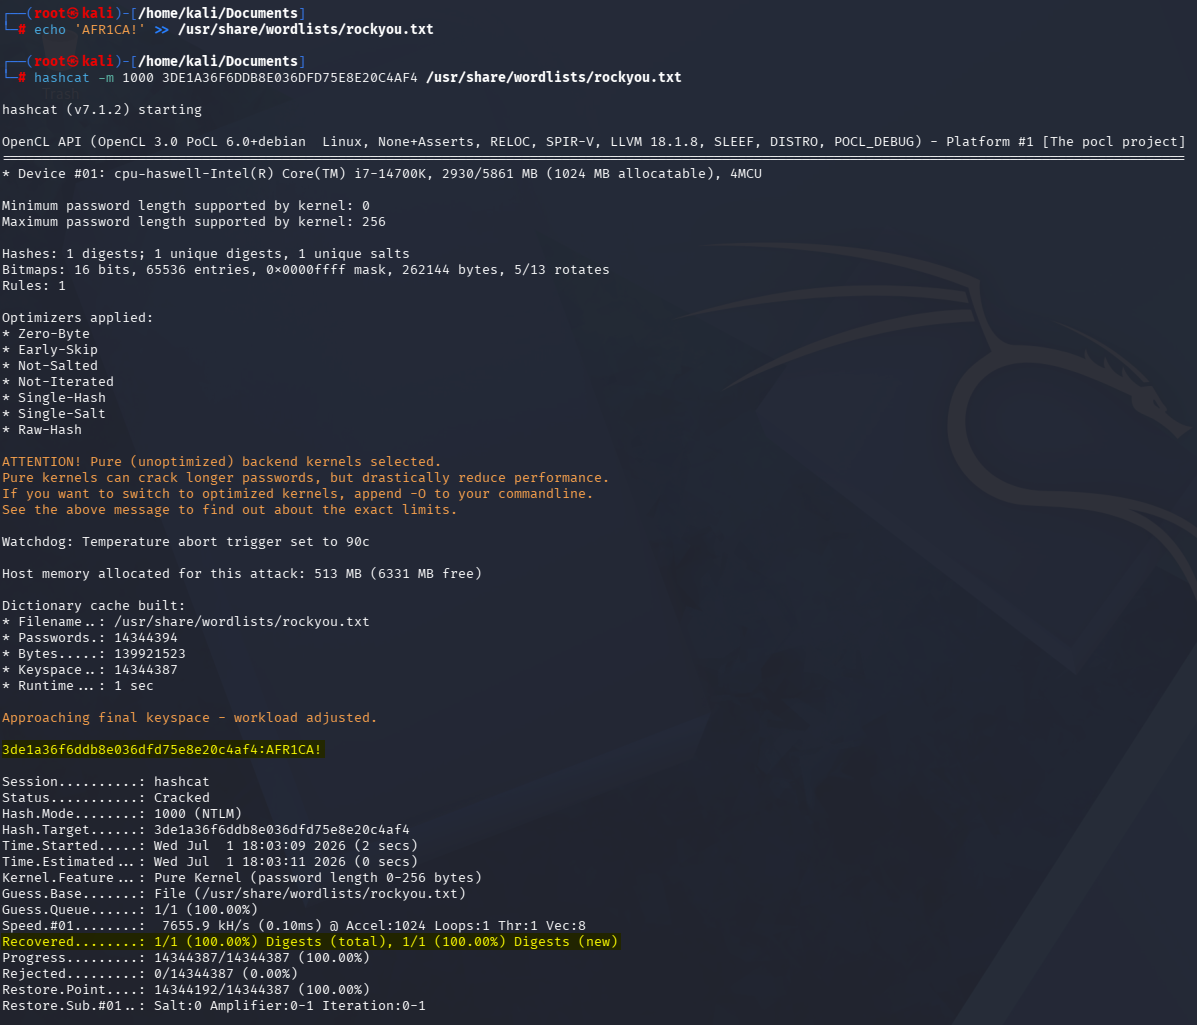Click the 'Session..........: hashcat' line
The image size is (1197, 1025).
(x=105, y=782)
